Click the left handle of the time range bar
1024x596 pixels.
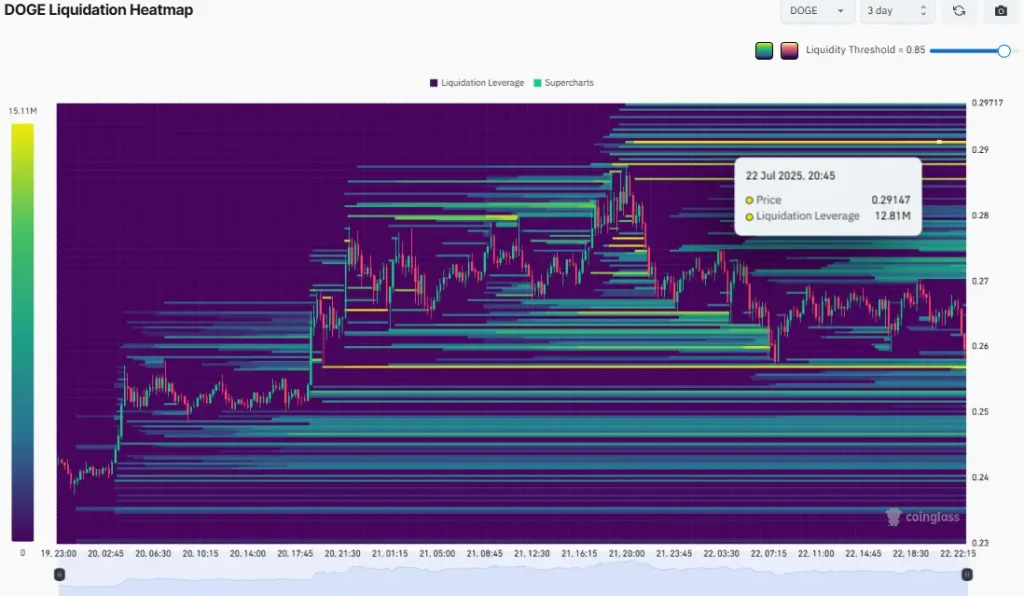59,574
